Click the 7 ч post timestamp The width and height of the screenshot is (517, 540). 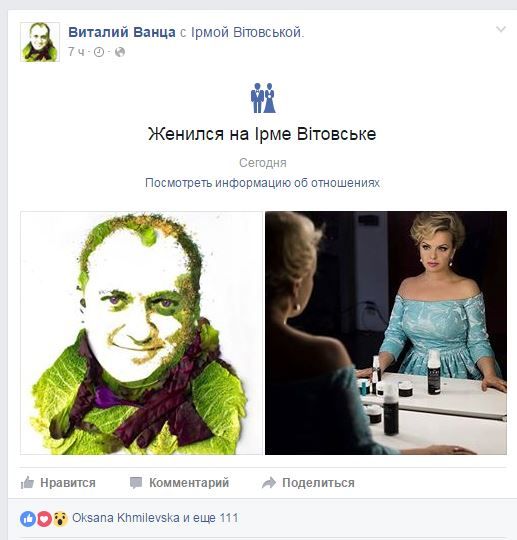tap(76, 52)
